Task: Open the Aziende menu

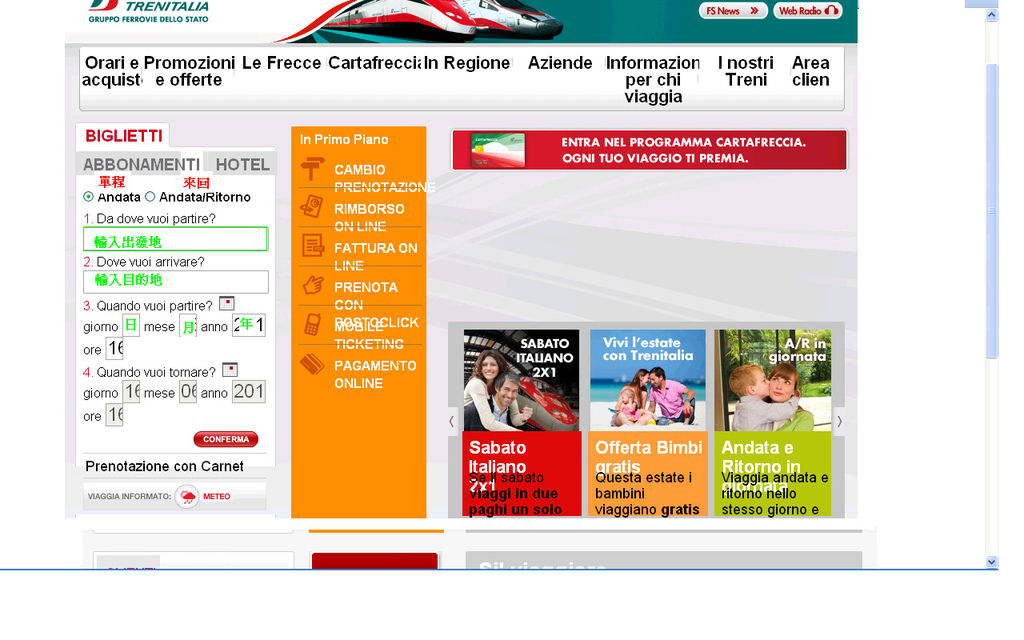Action: click(x=560, y=63)
